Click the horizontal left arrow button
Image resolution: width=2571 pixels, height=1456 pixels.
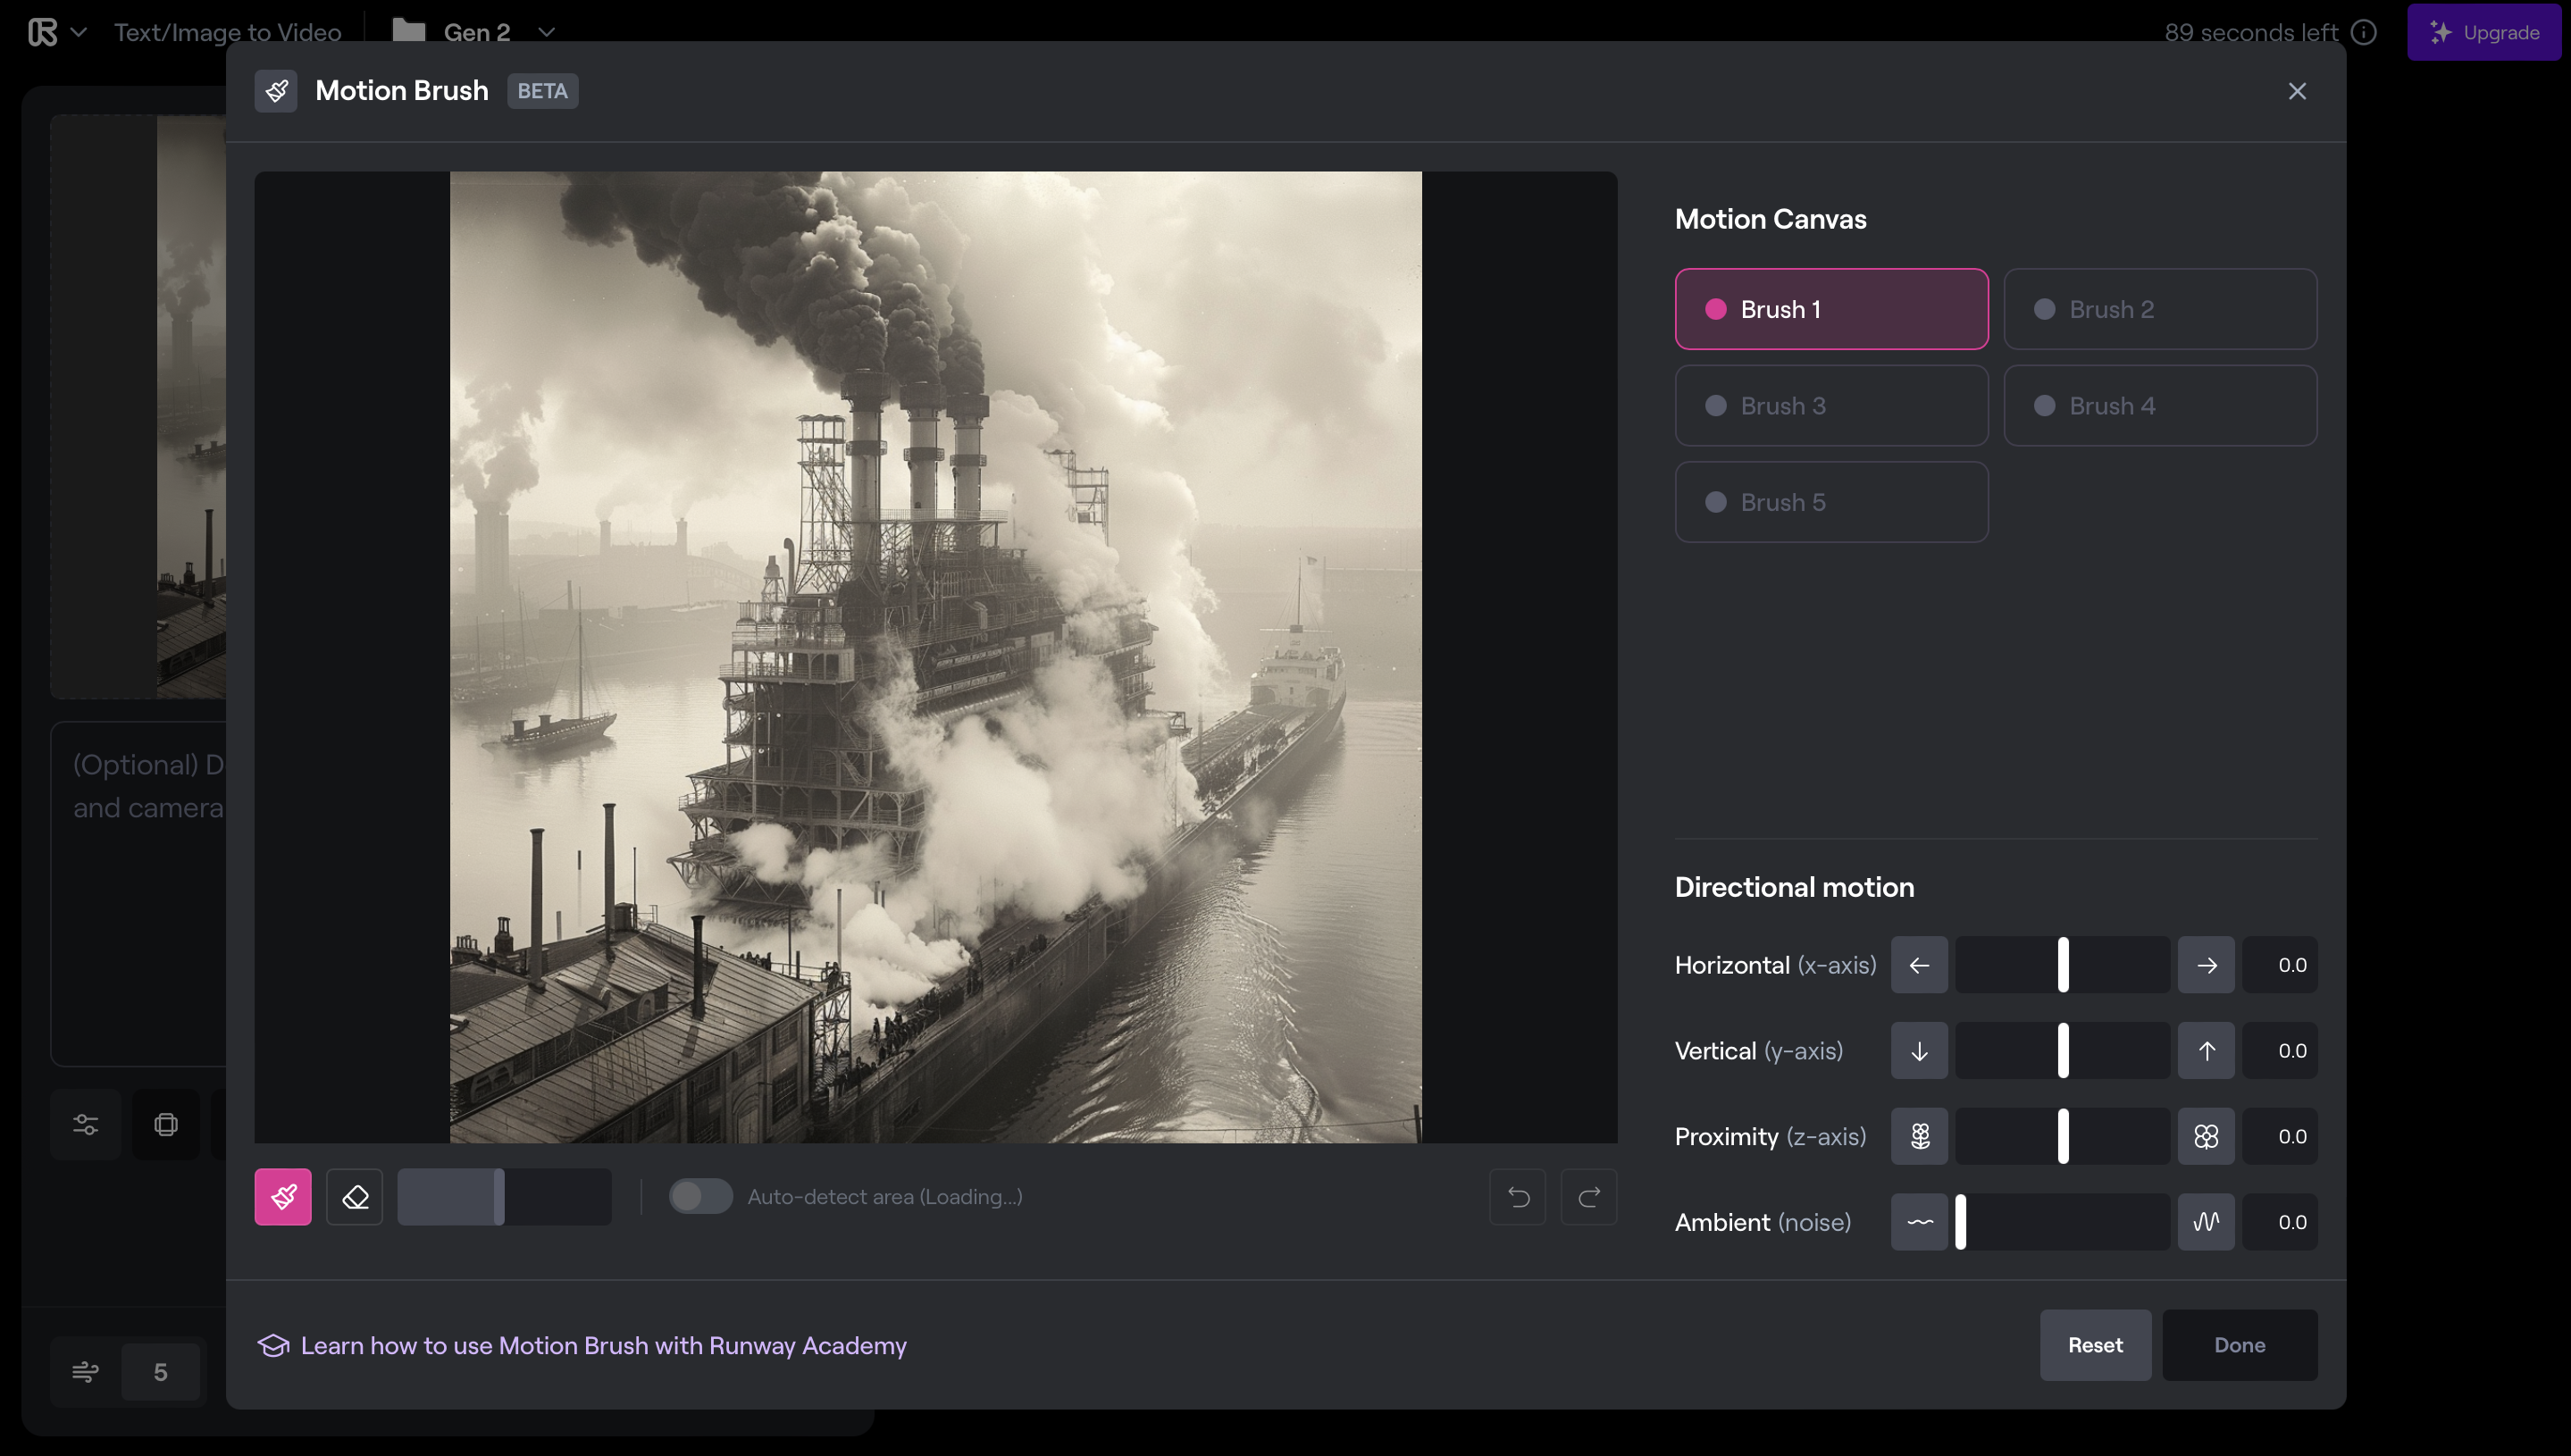click(1918, 965)
